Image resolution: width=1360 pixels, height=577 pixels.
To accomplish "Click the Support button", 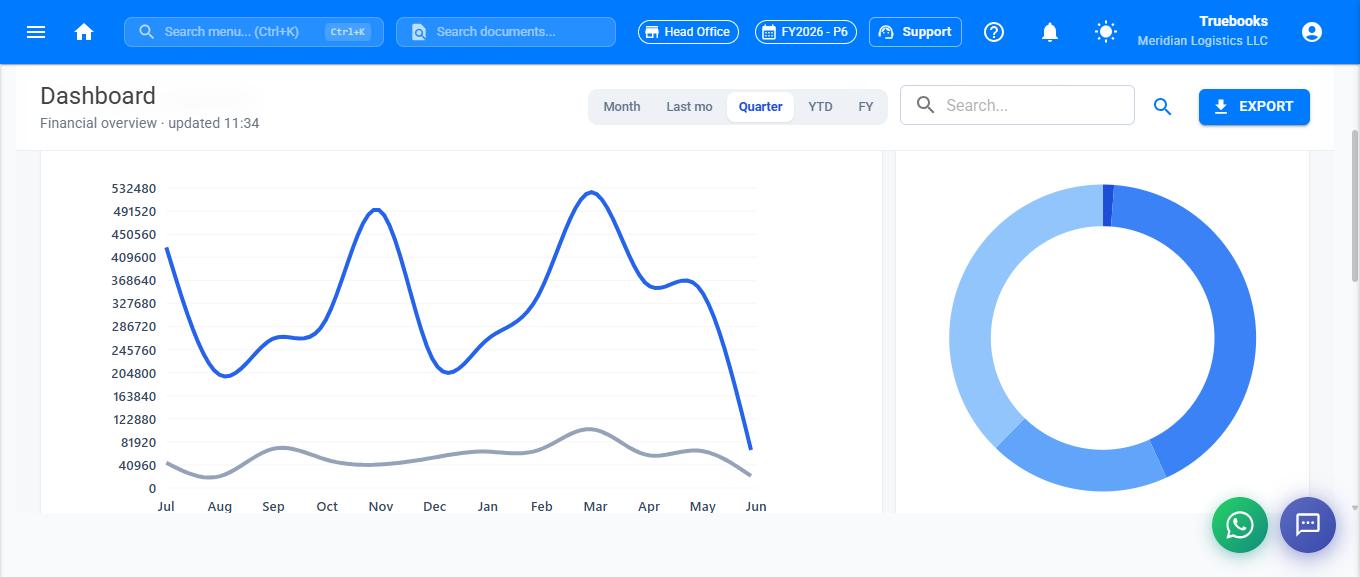I will click(x=915, y=32).
